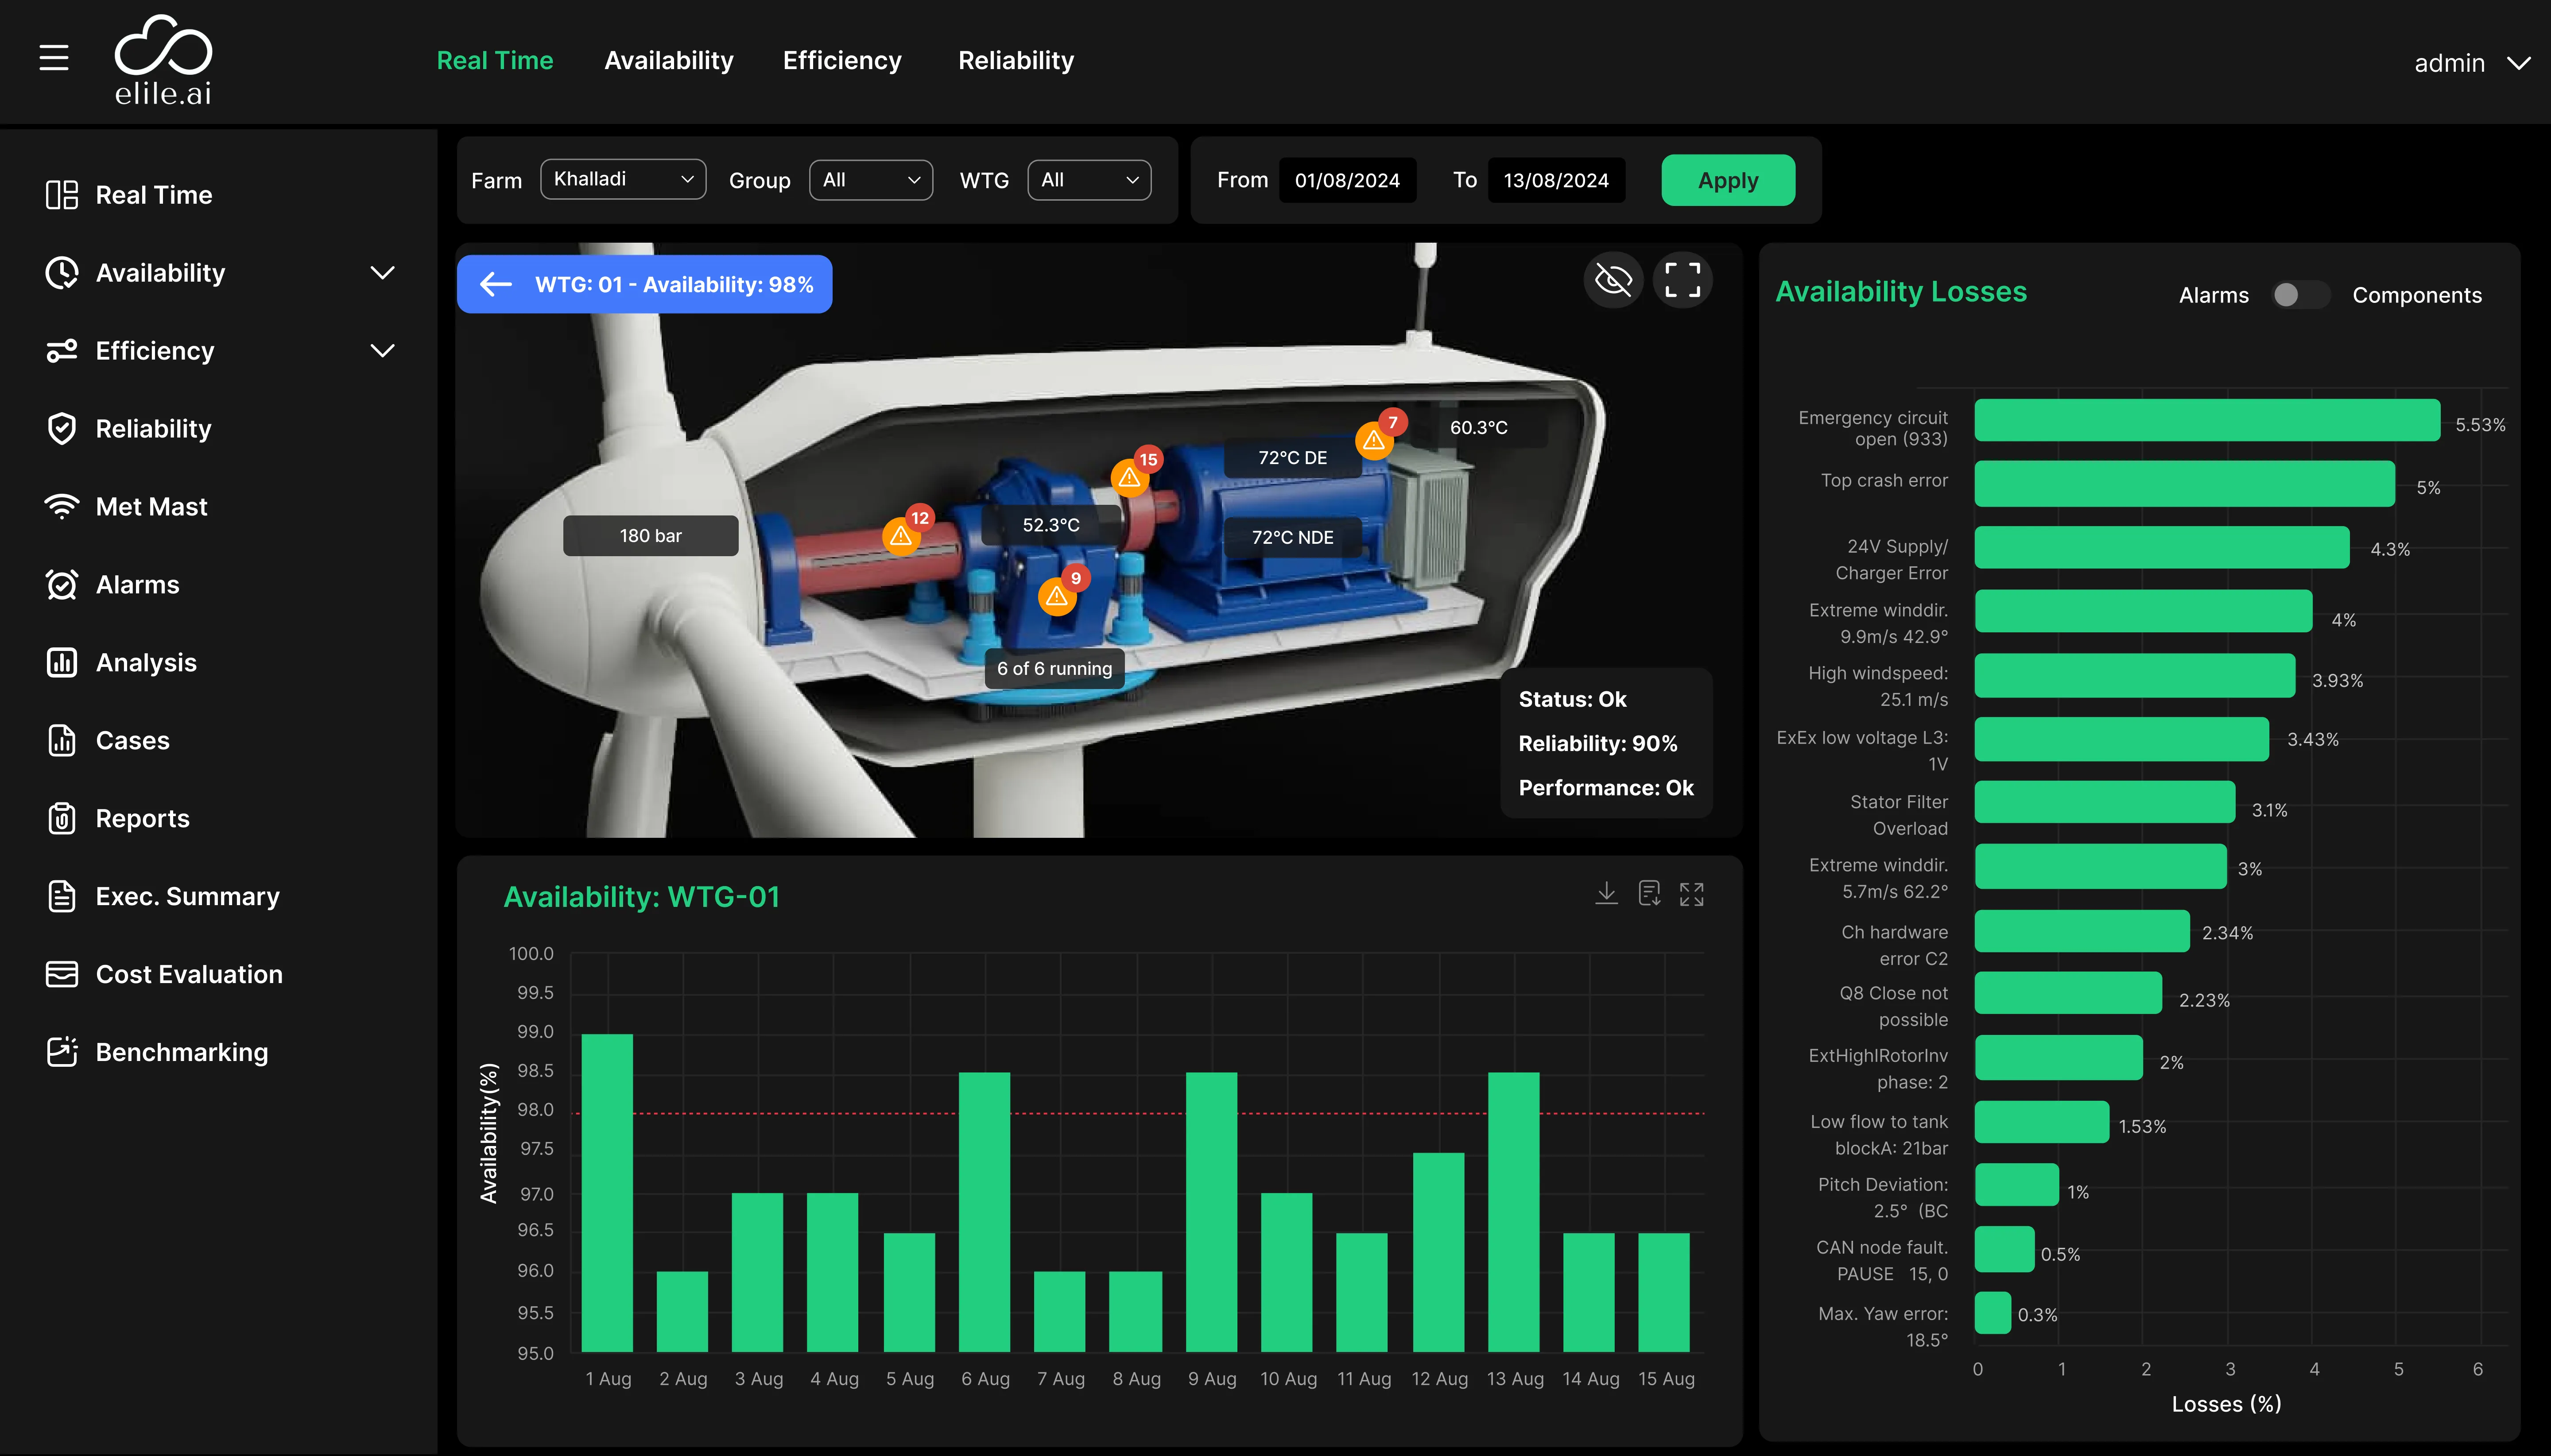Open Cost Evaluation in sidebar
Image resolution: width=2551 pixels, height=1456 pixels.
pos(164,975)
